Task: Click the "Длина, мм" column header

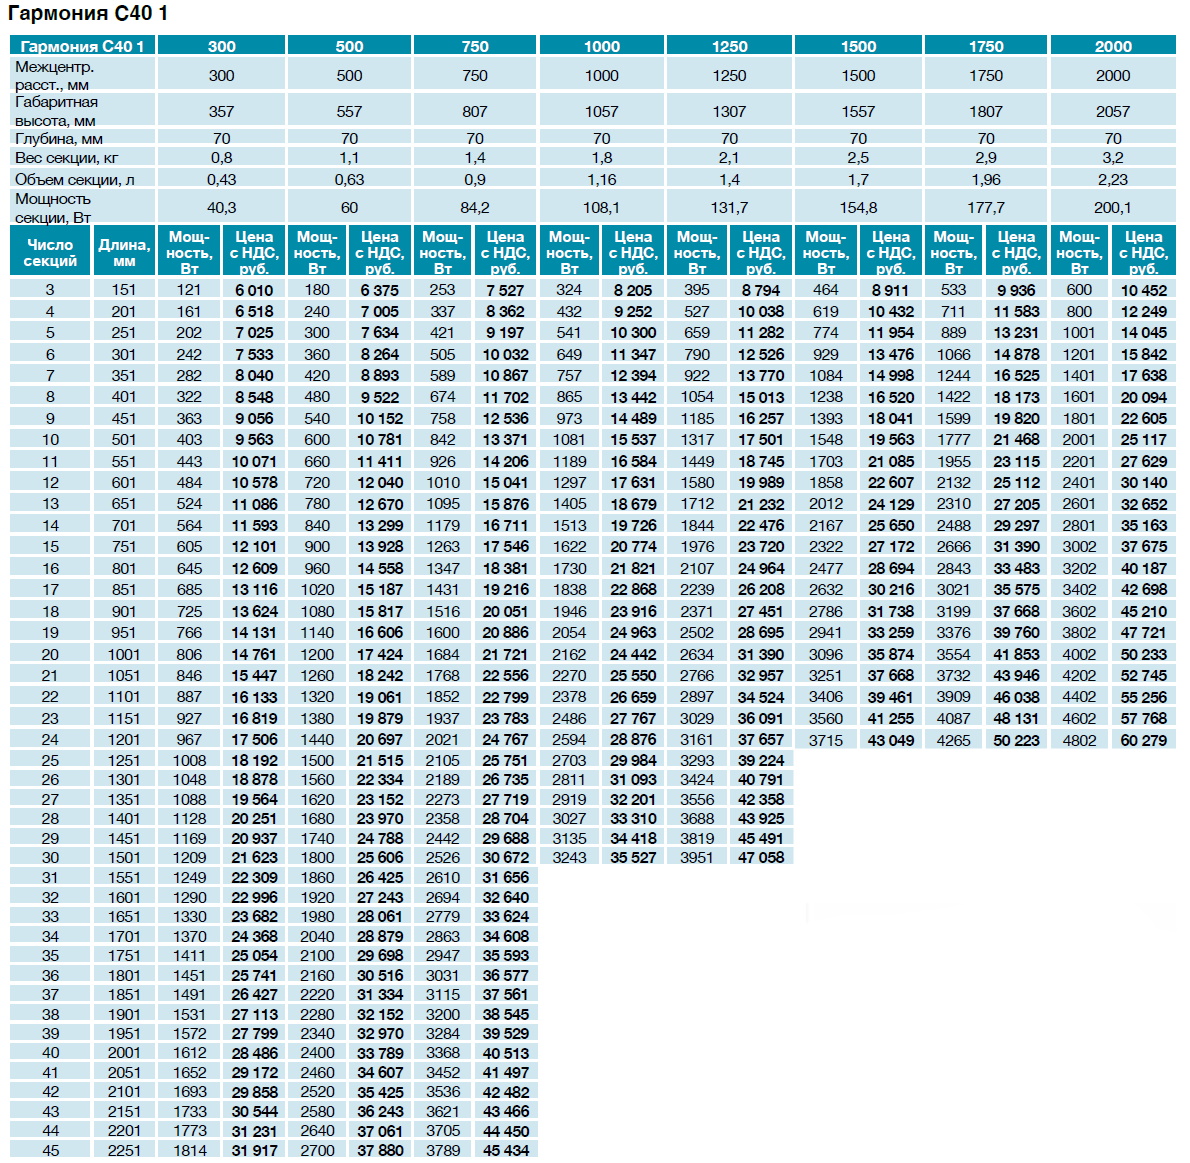Action: coord(124,253)
